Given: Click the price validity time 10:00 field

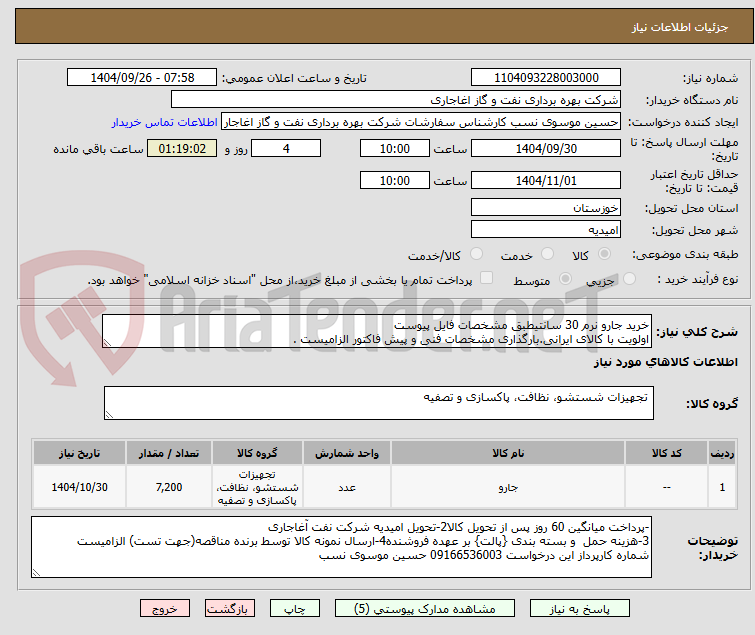Looking at the screenshot, I should (394, 181).
